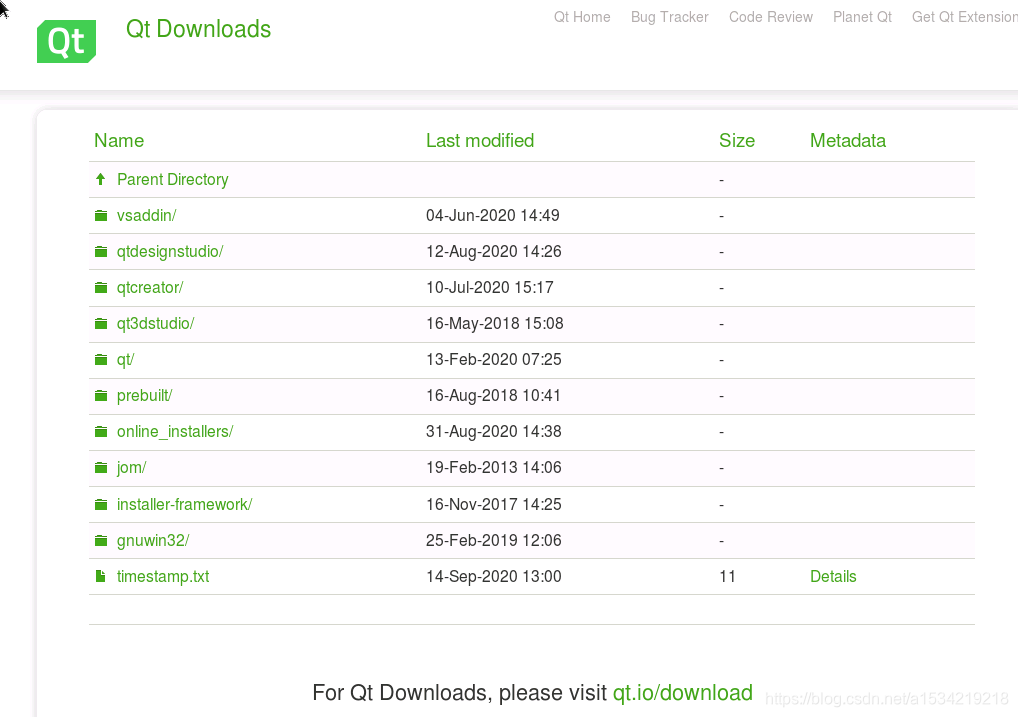Click the folder icon beside vsaddin/
The image size is (1018, 717).
(101, 216)
